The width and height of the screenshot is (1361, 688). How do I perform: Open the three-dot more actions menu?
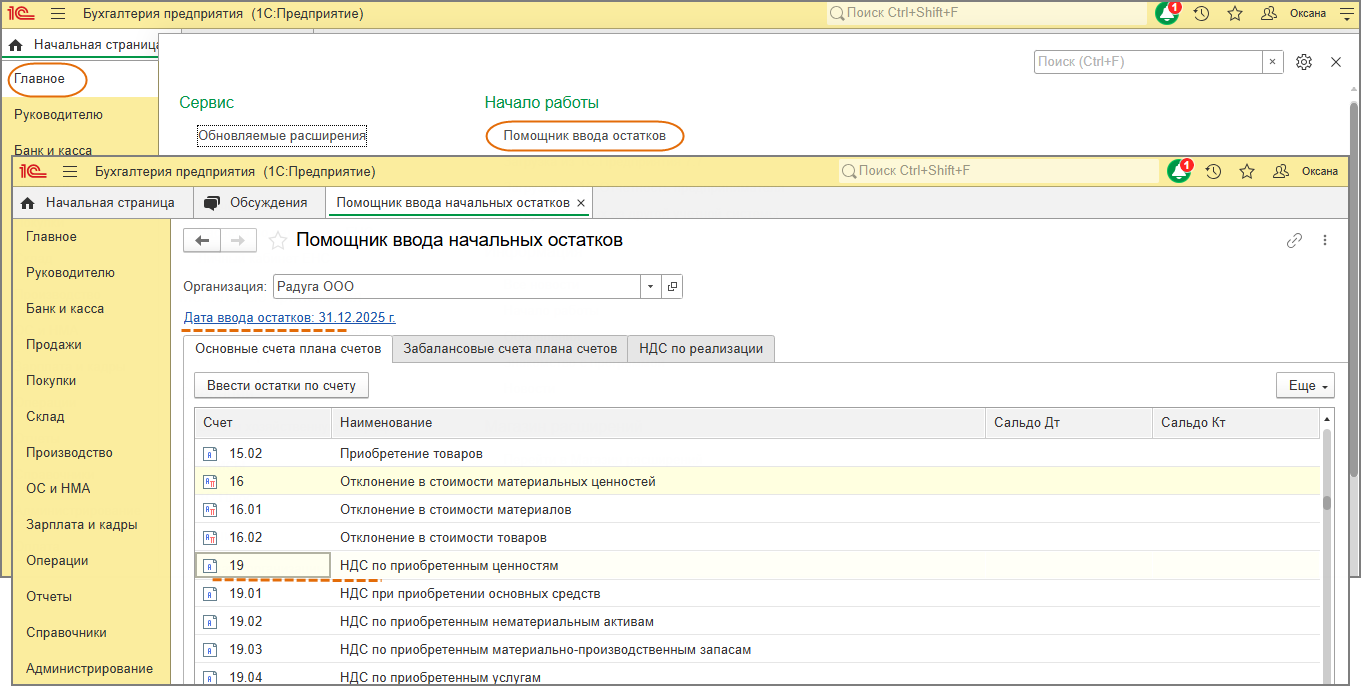pos(1325,240)
